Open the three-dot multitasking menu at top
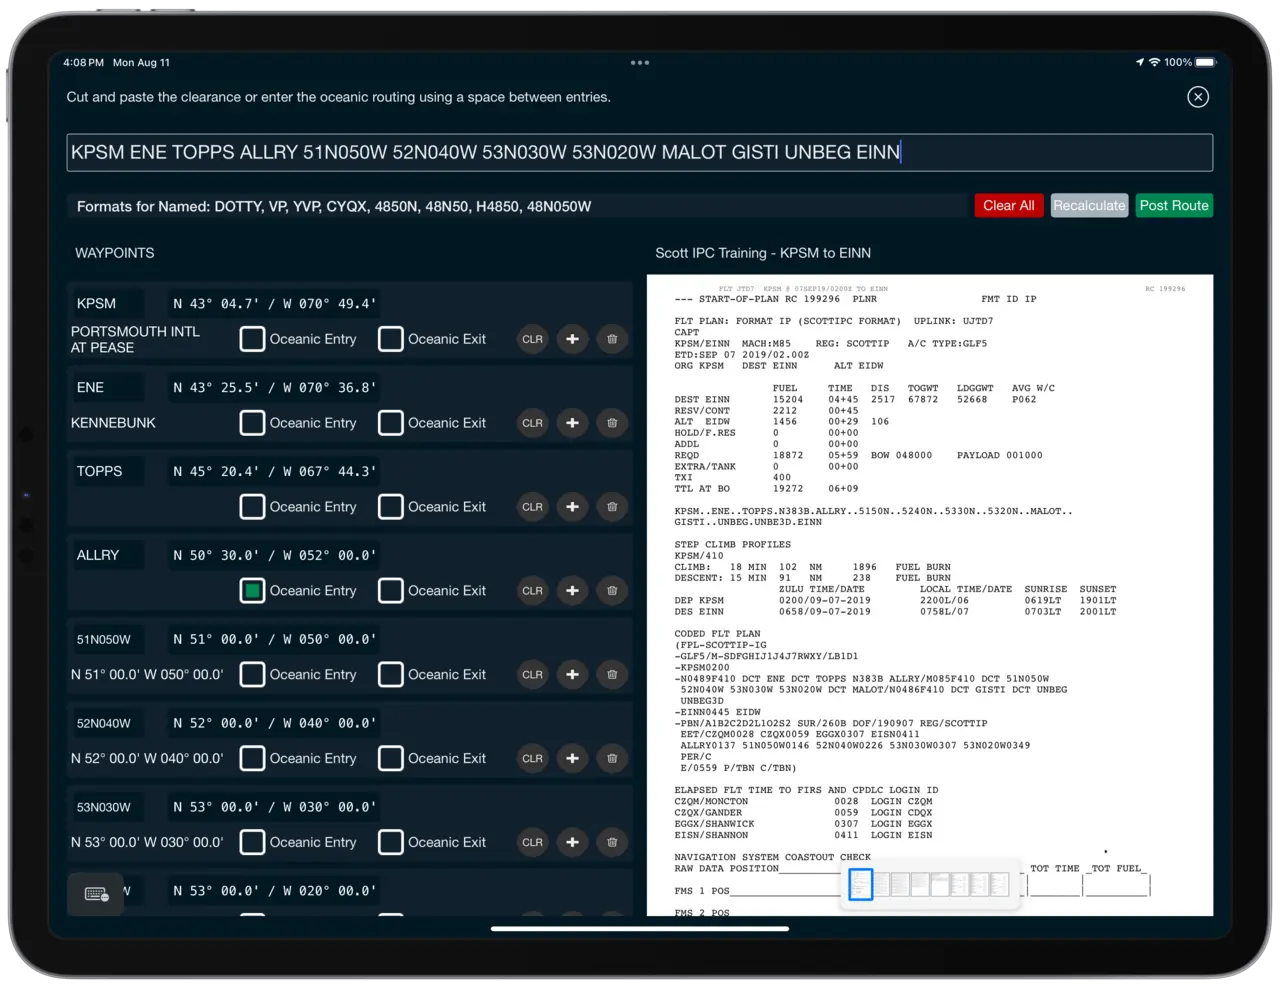1280x990 pixels. (x=640, y=63)
